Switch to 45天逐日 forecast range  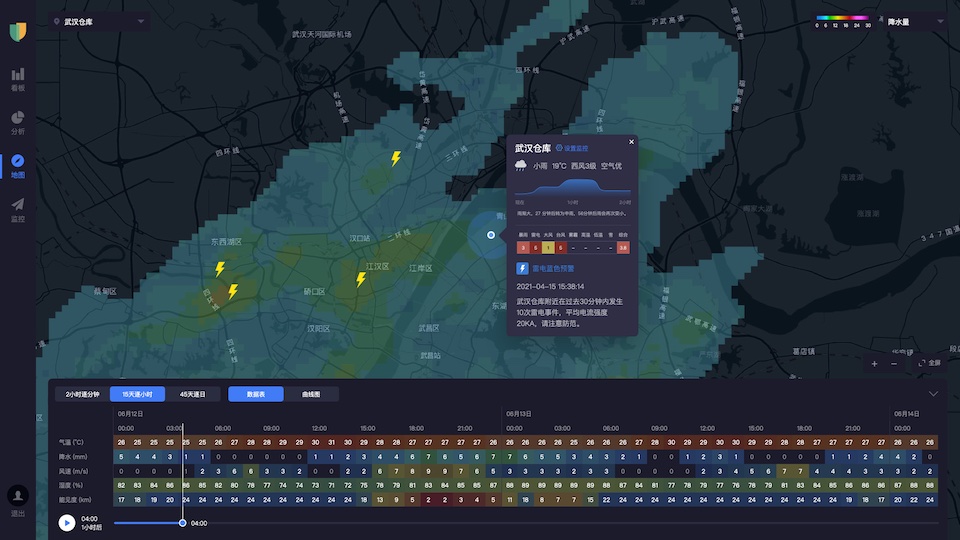point(193,394)
